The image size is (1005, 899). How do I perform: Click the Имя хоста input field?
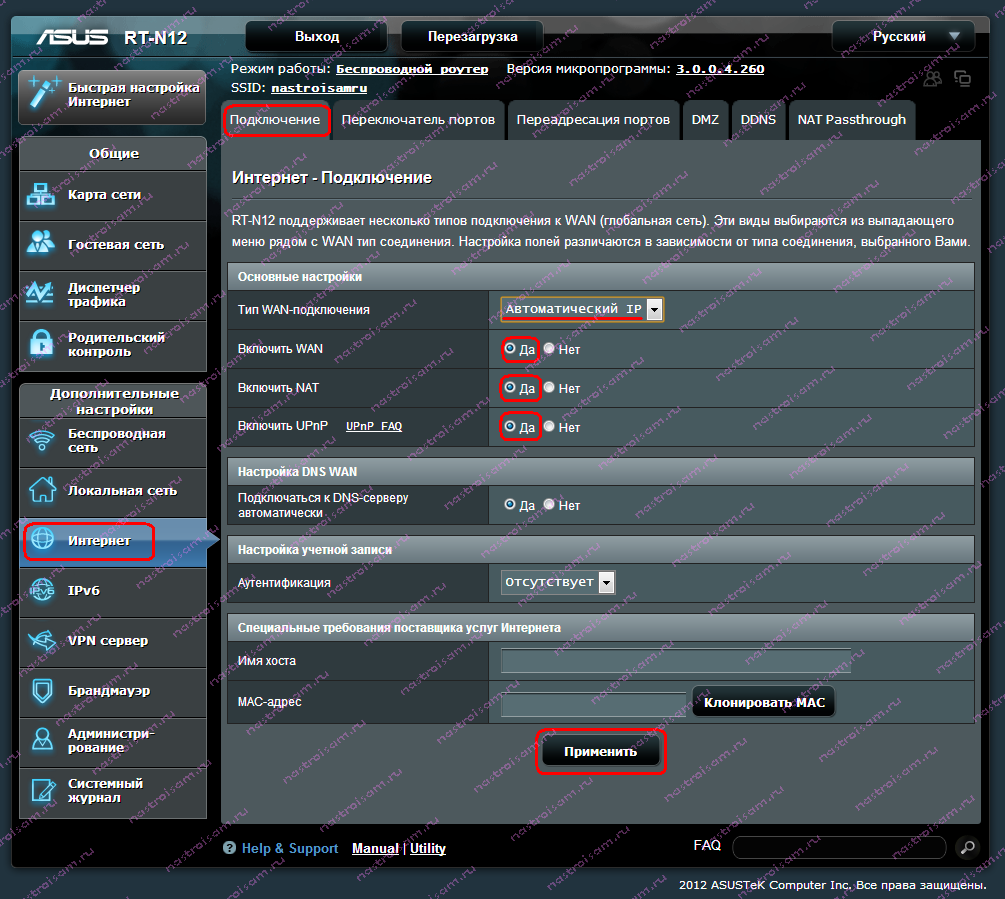675,661
